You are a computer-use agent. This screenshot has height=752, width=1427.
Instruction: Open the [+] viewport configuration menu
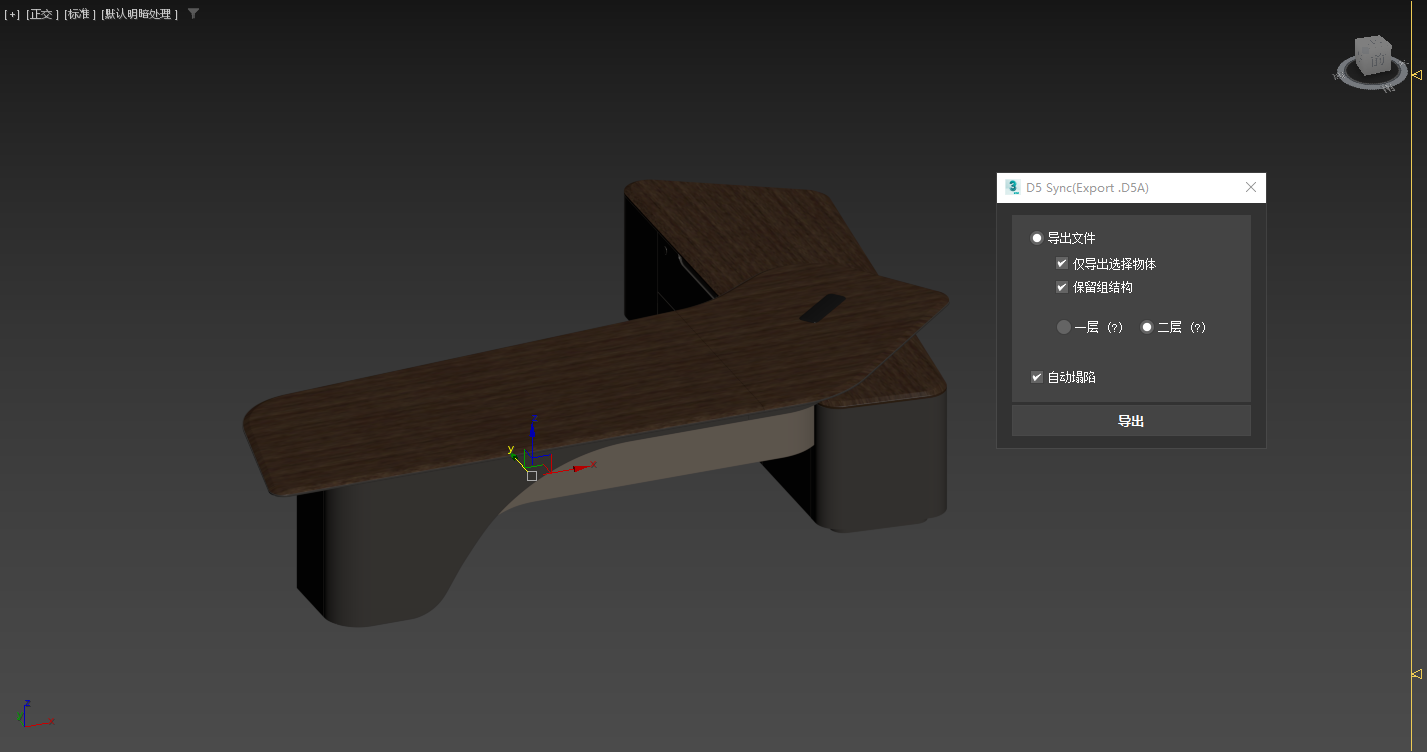coord(10,13)
